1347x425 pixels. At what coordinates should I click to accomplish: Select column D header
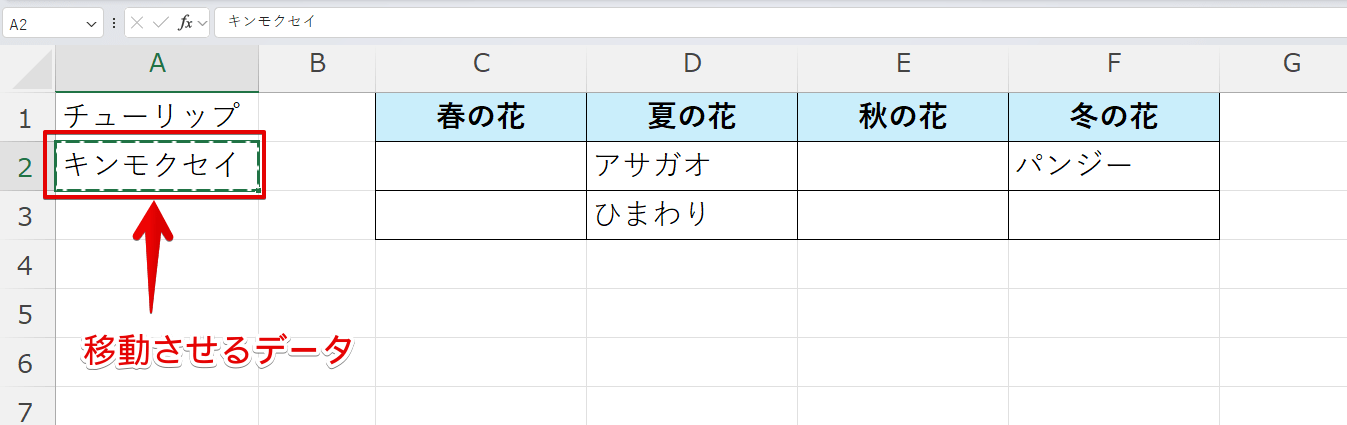coord(692,64)
